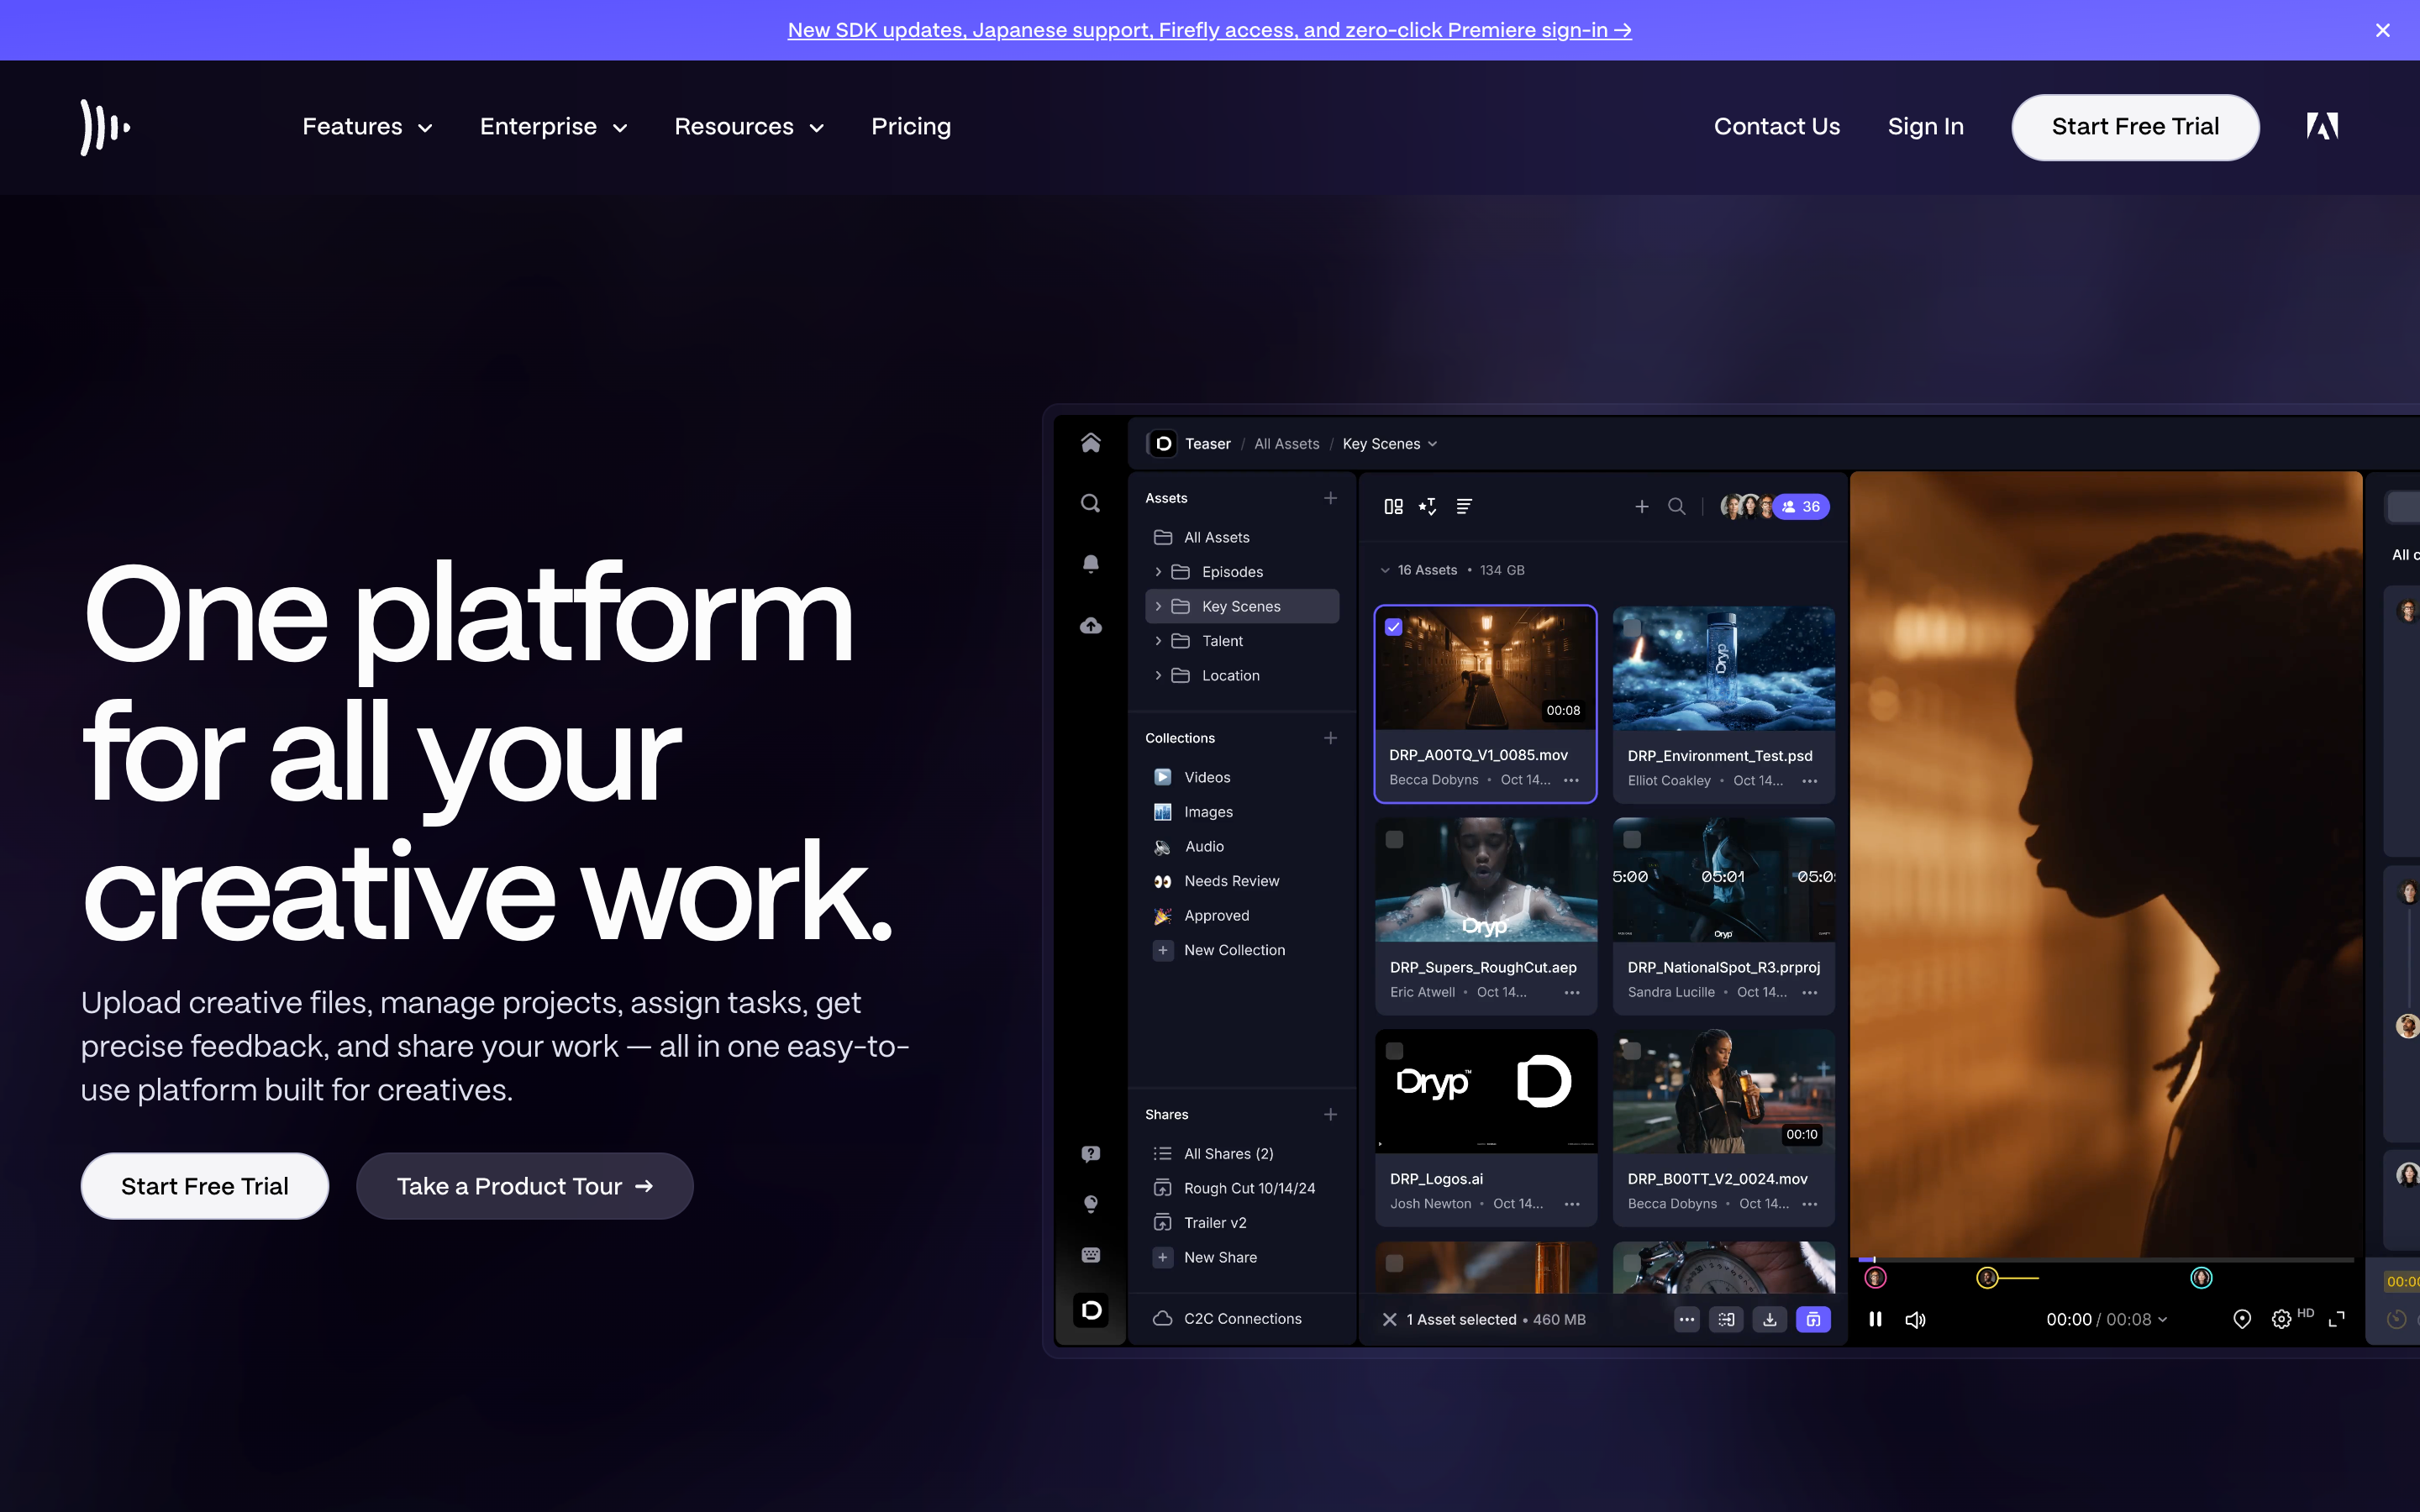Uncheck the DRP_A00TQ_V1_0085.mov asset checkbox
The height and width of the screenshot is (1512, 2420).
pyautogui.click(x=1393, y=627)
